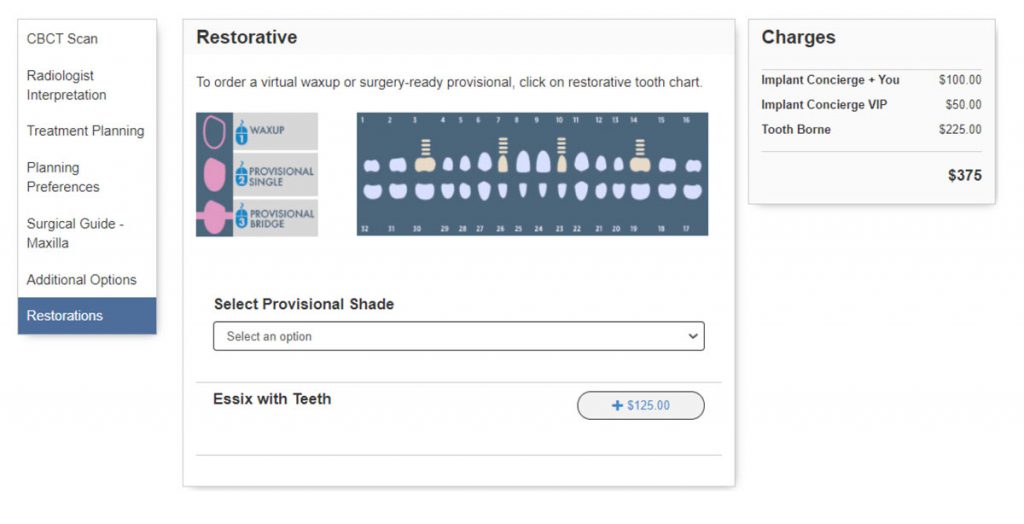1024x524 pixels.
Task: Go to Additional Options section
Action: click(81, 280)
